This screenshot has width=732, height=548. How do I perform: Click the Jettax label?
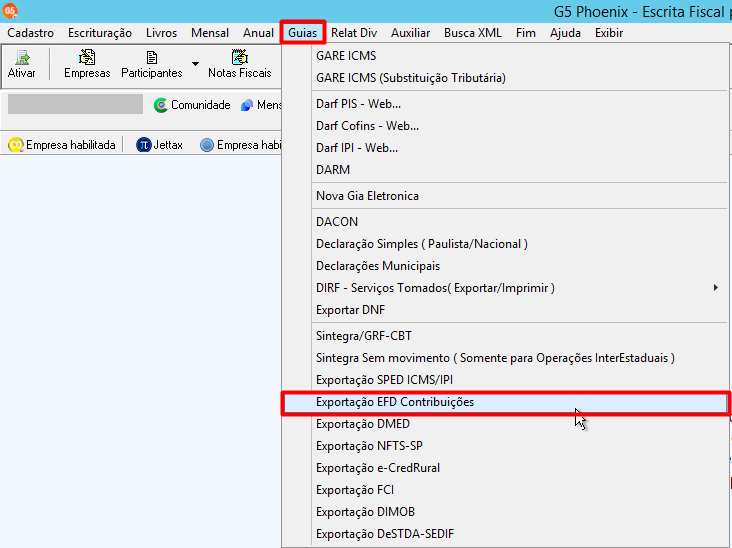[x=168, y=145]
